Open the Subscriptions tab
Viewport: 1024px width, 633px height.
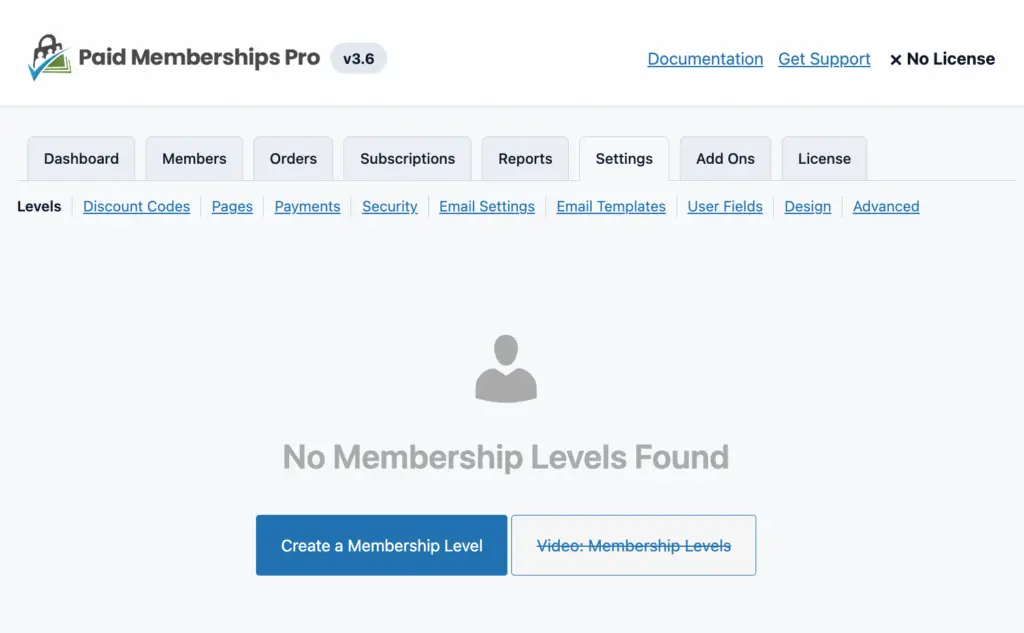(407, 158)
